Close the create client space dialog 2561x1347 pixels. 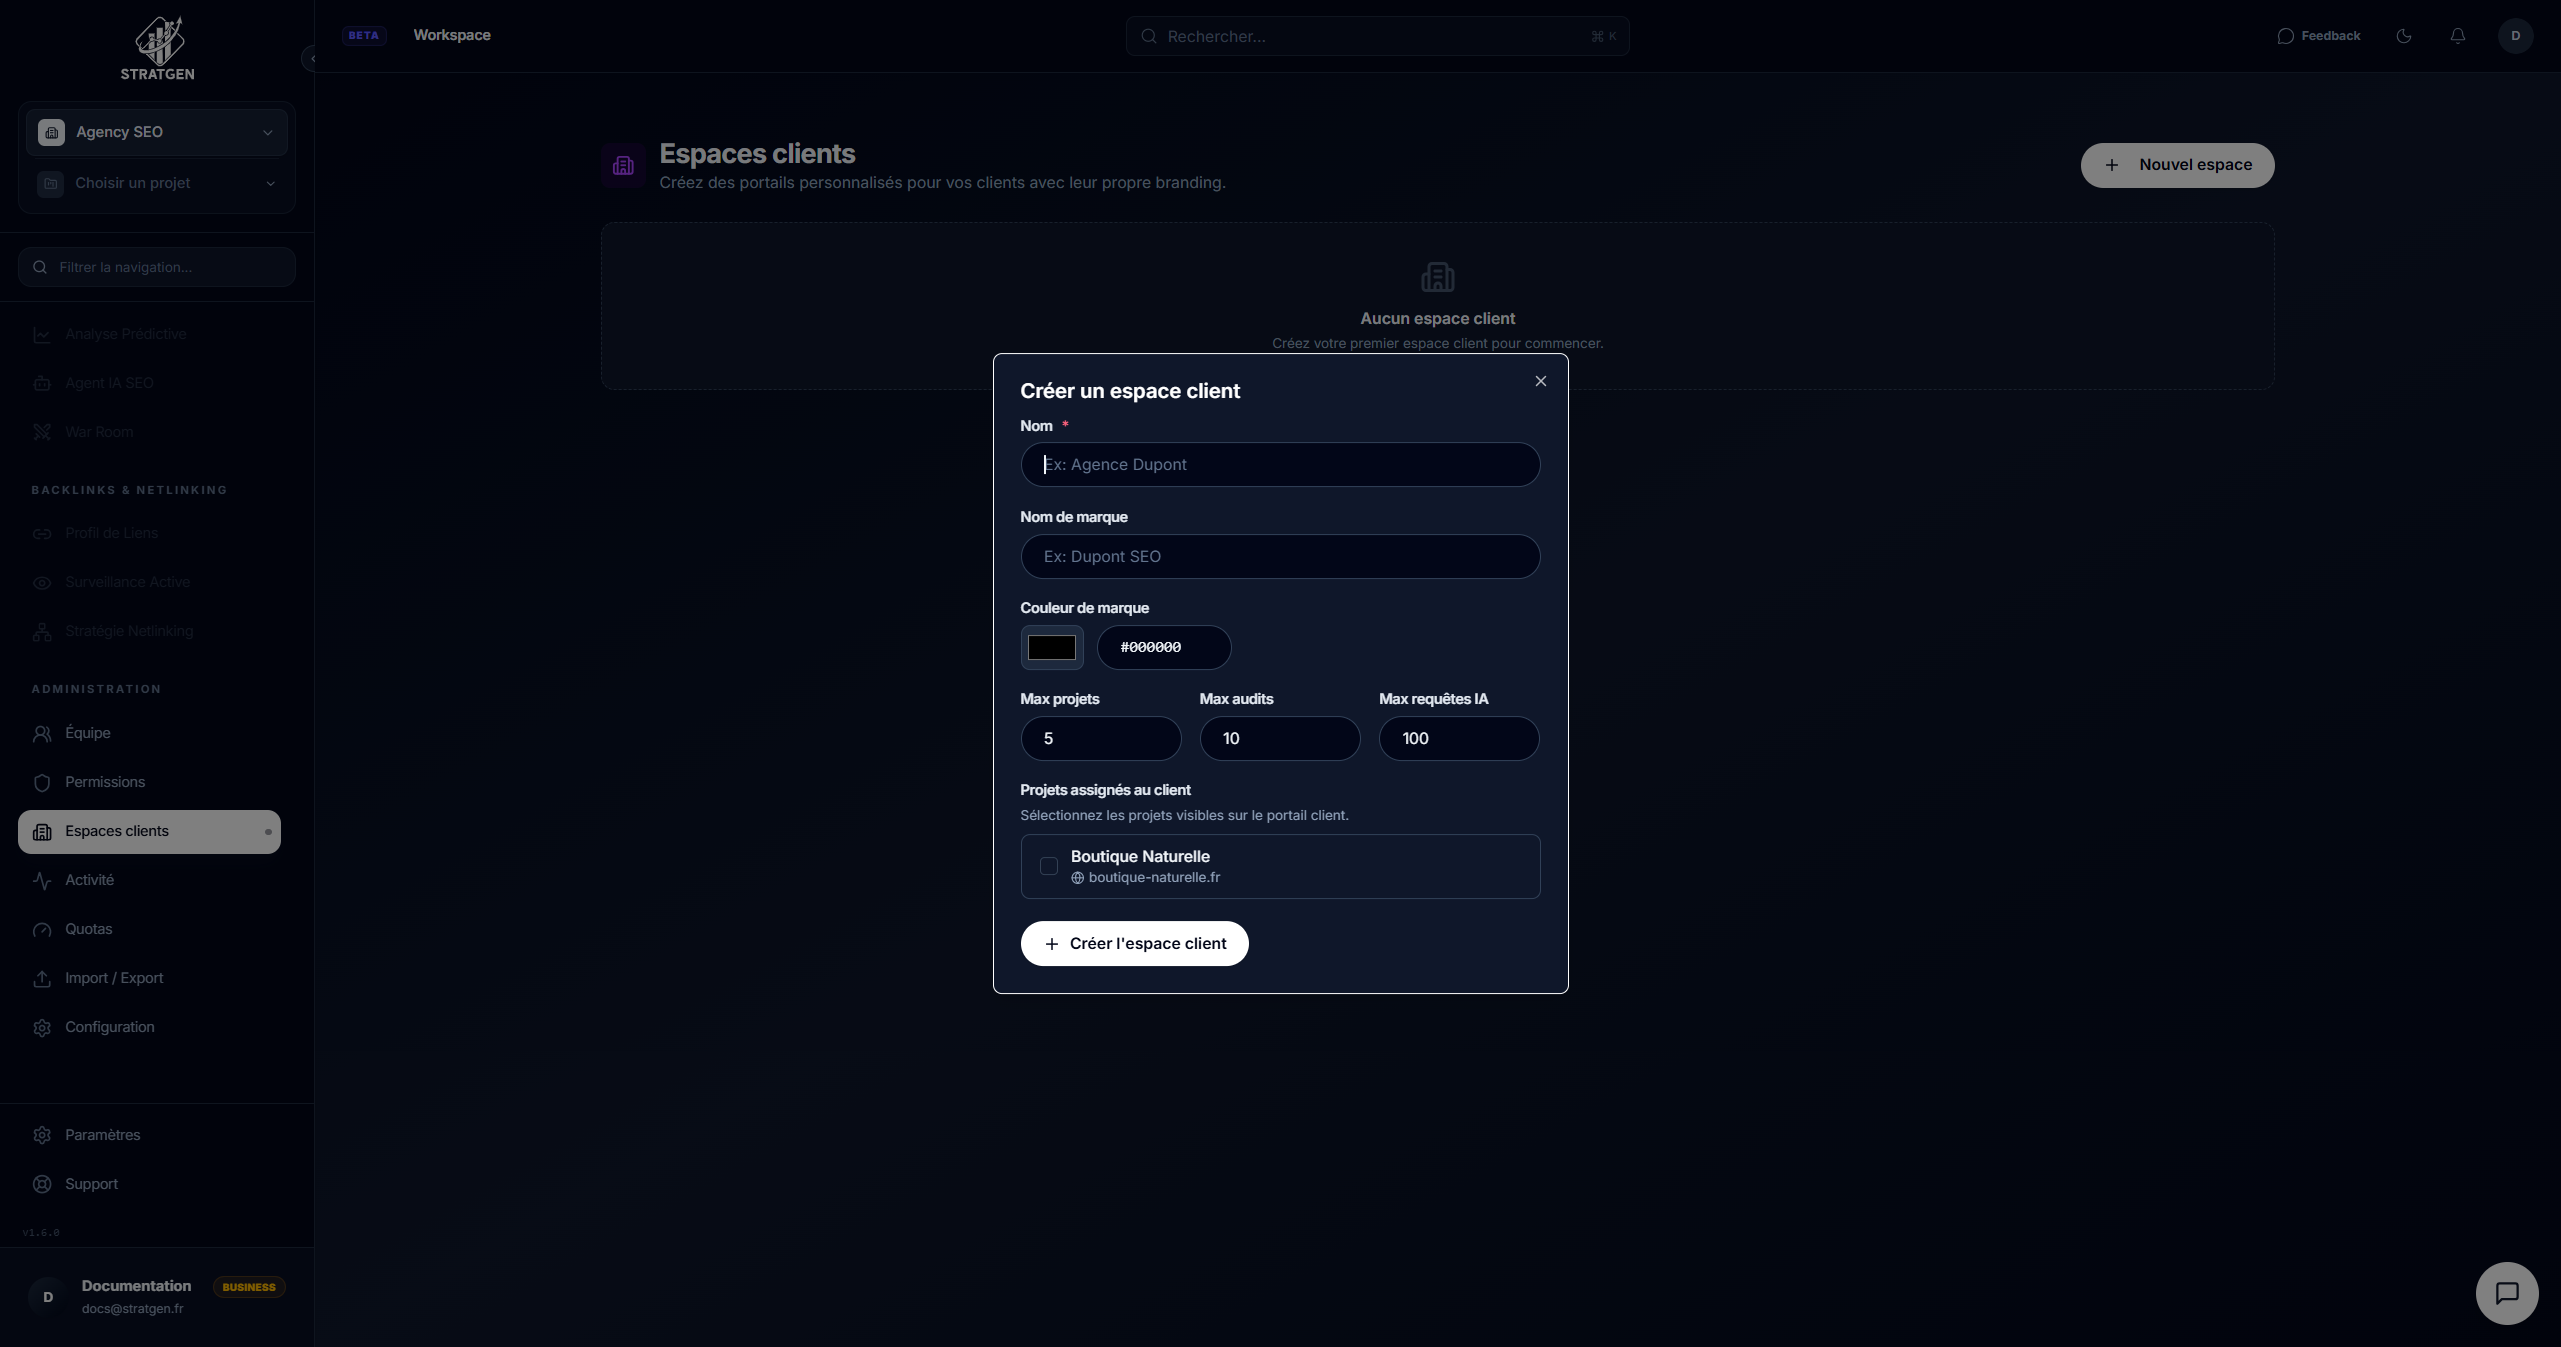(x=1540, y=381)
